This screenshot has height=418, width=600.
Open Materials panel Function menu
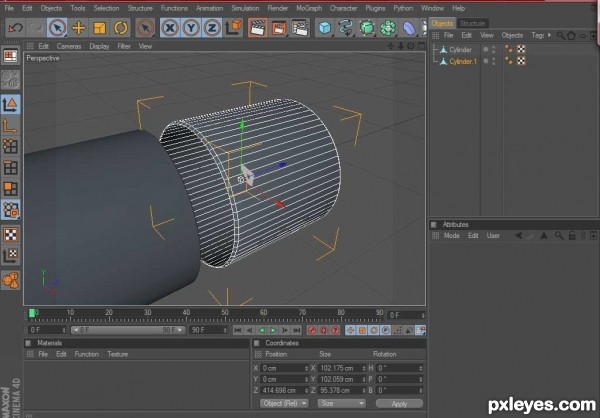pyautogui.click(x=86, y=354)
